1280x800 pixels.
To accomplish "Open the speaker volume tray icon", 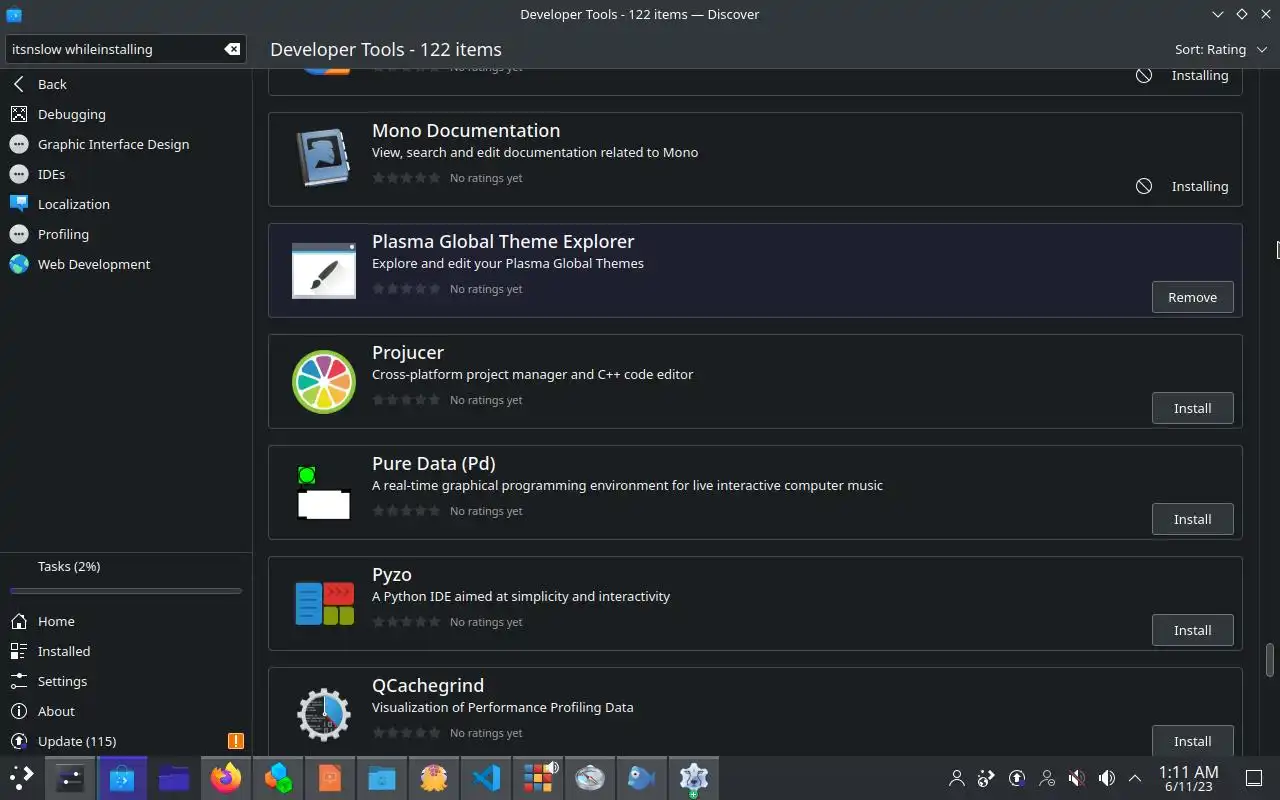I will click(1107, 778).
